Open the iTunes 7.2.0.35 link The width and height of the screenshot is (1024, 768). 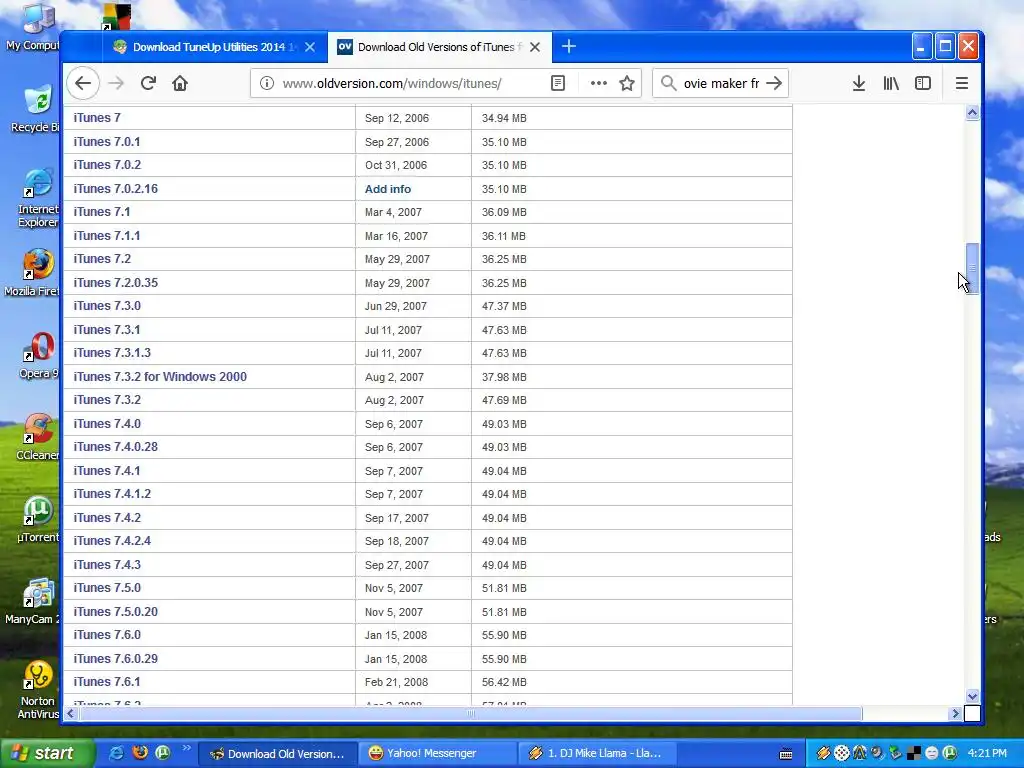(x=116, y=283)
